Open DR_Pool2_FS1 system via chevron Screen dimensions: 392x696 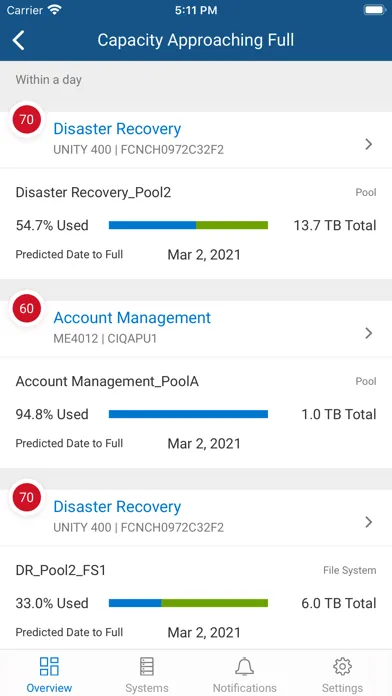click(368, 522)
